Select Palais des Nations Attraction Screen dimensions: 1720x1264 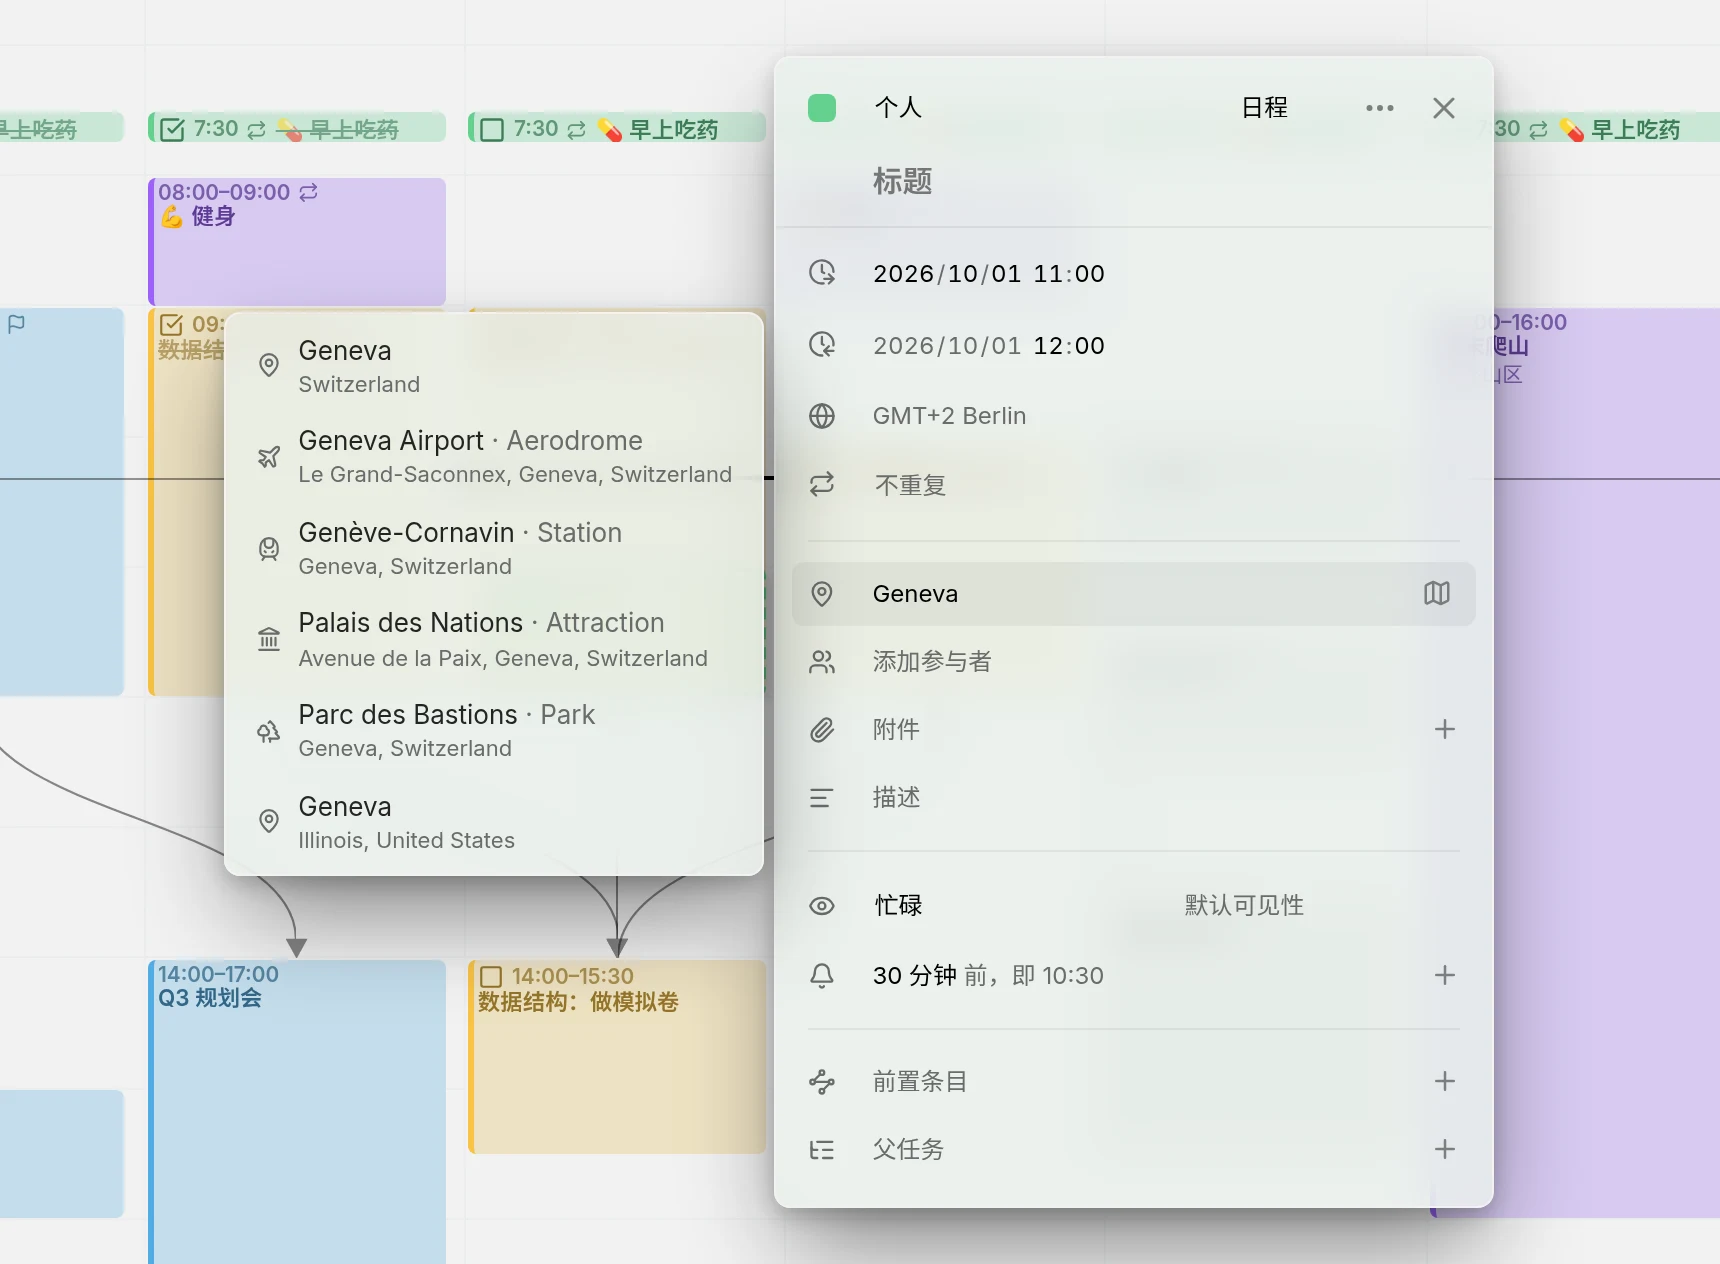(494, 639)
